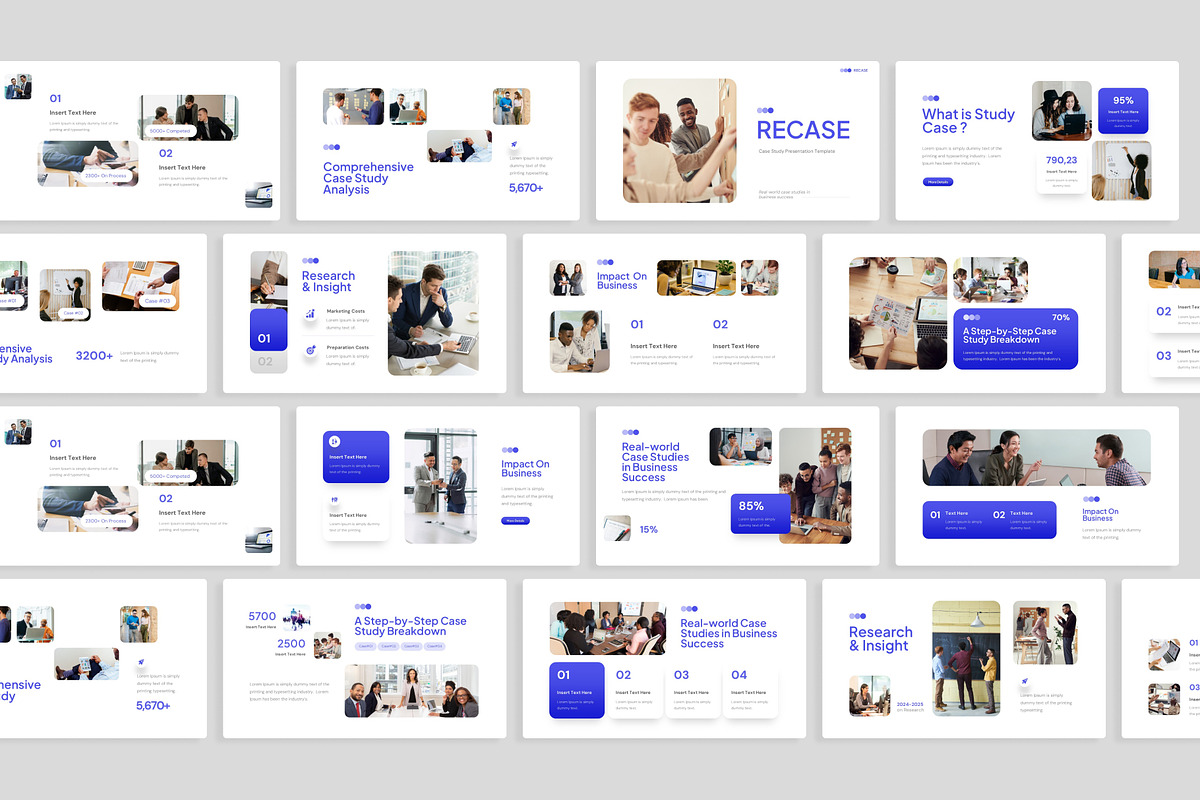The width and height of the screenshot is (1200, 800).
Task: Click the Comprehensive Case Study Analysis heading shown in full
Action: click(x=368, y=178)
